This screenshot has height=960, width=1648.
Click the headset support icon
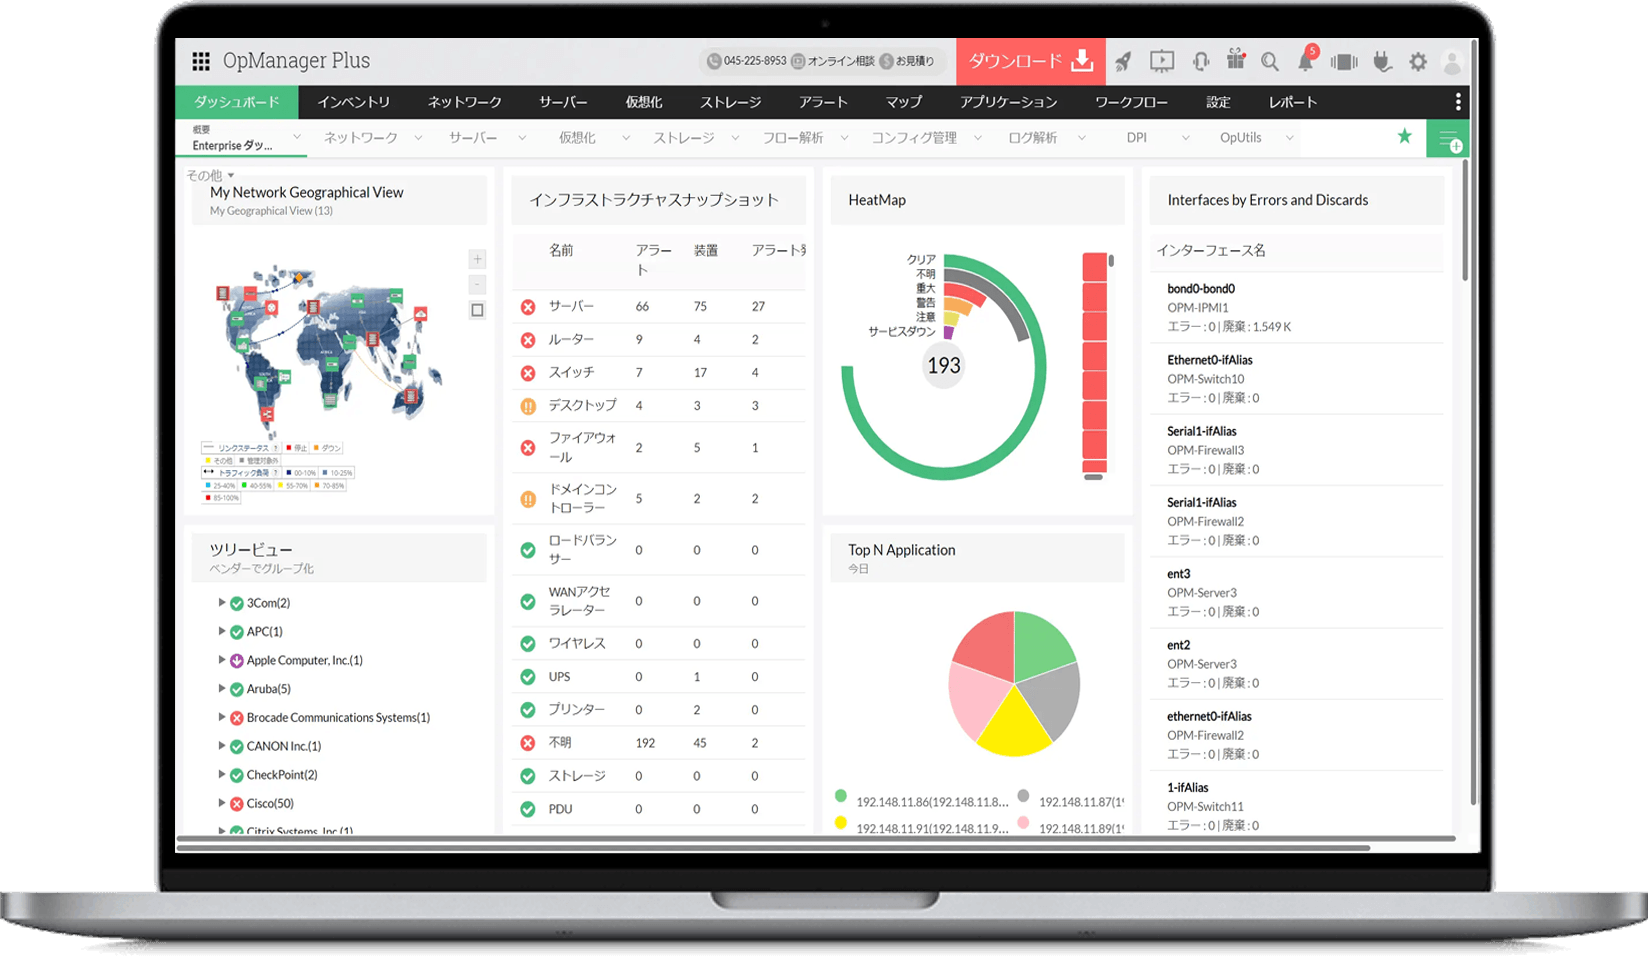point(1201,62)
